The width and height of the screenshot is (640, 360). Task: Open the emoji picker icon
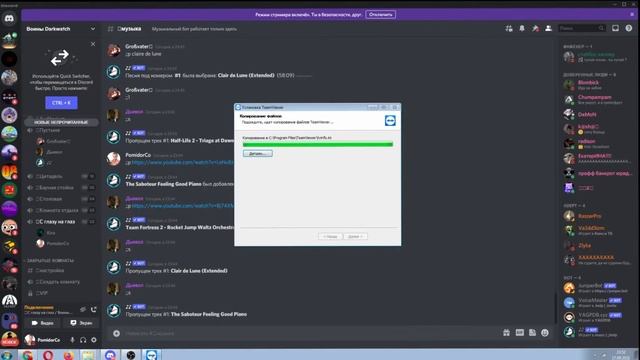click(545, 333)
